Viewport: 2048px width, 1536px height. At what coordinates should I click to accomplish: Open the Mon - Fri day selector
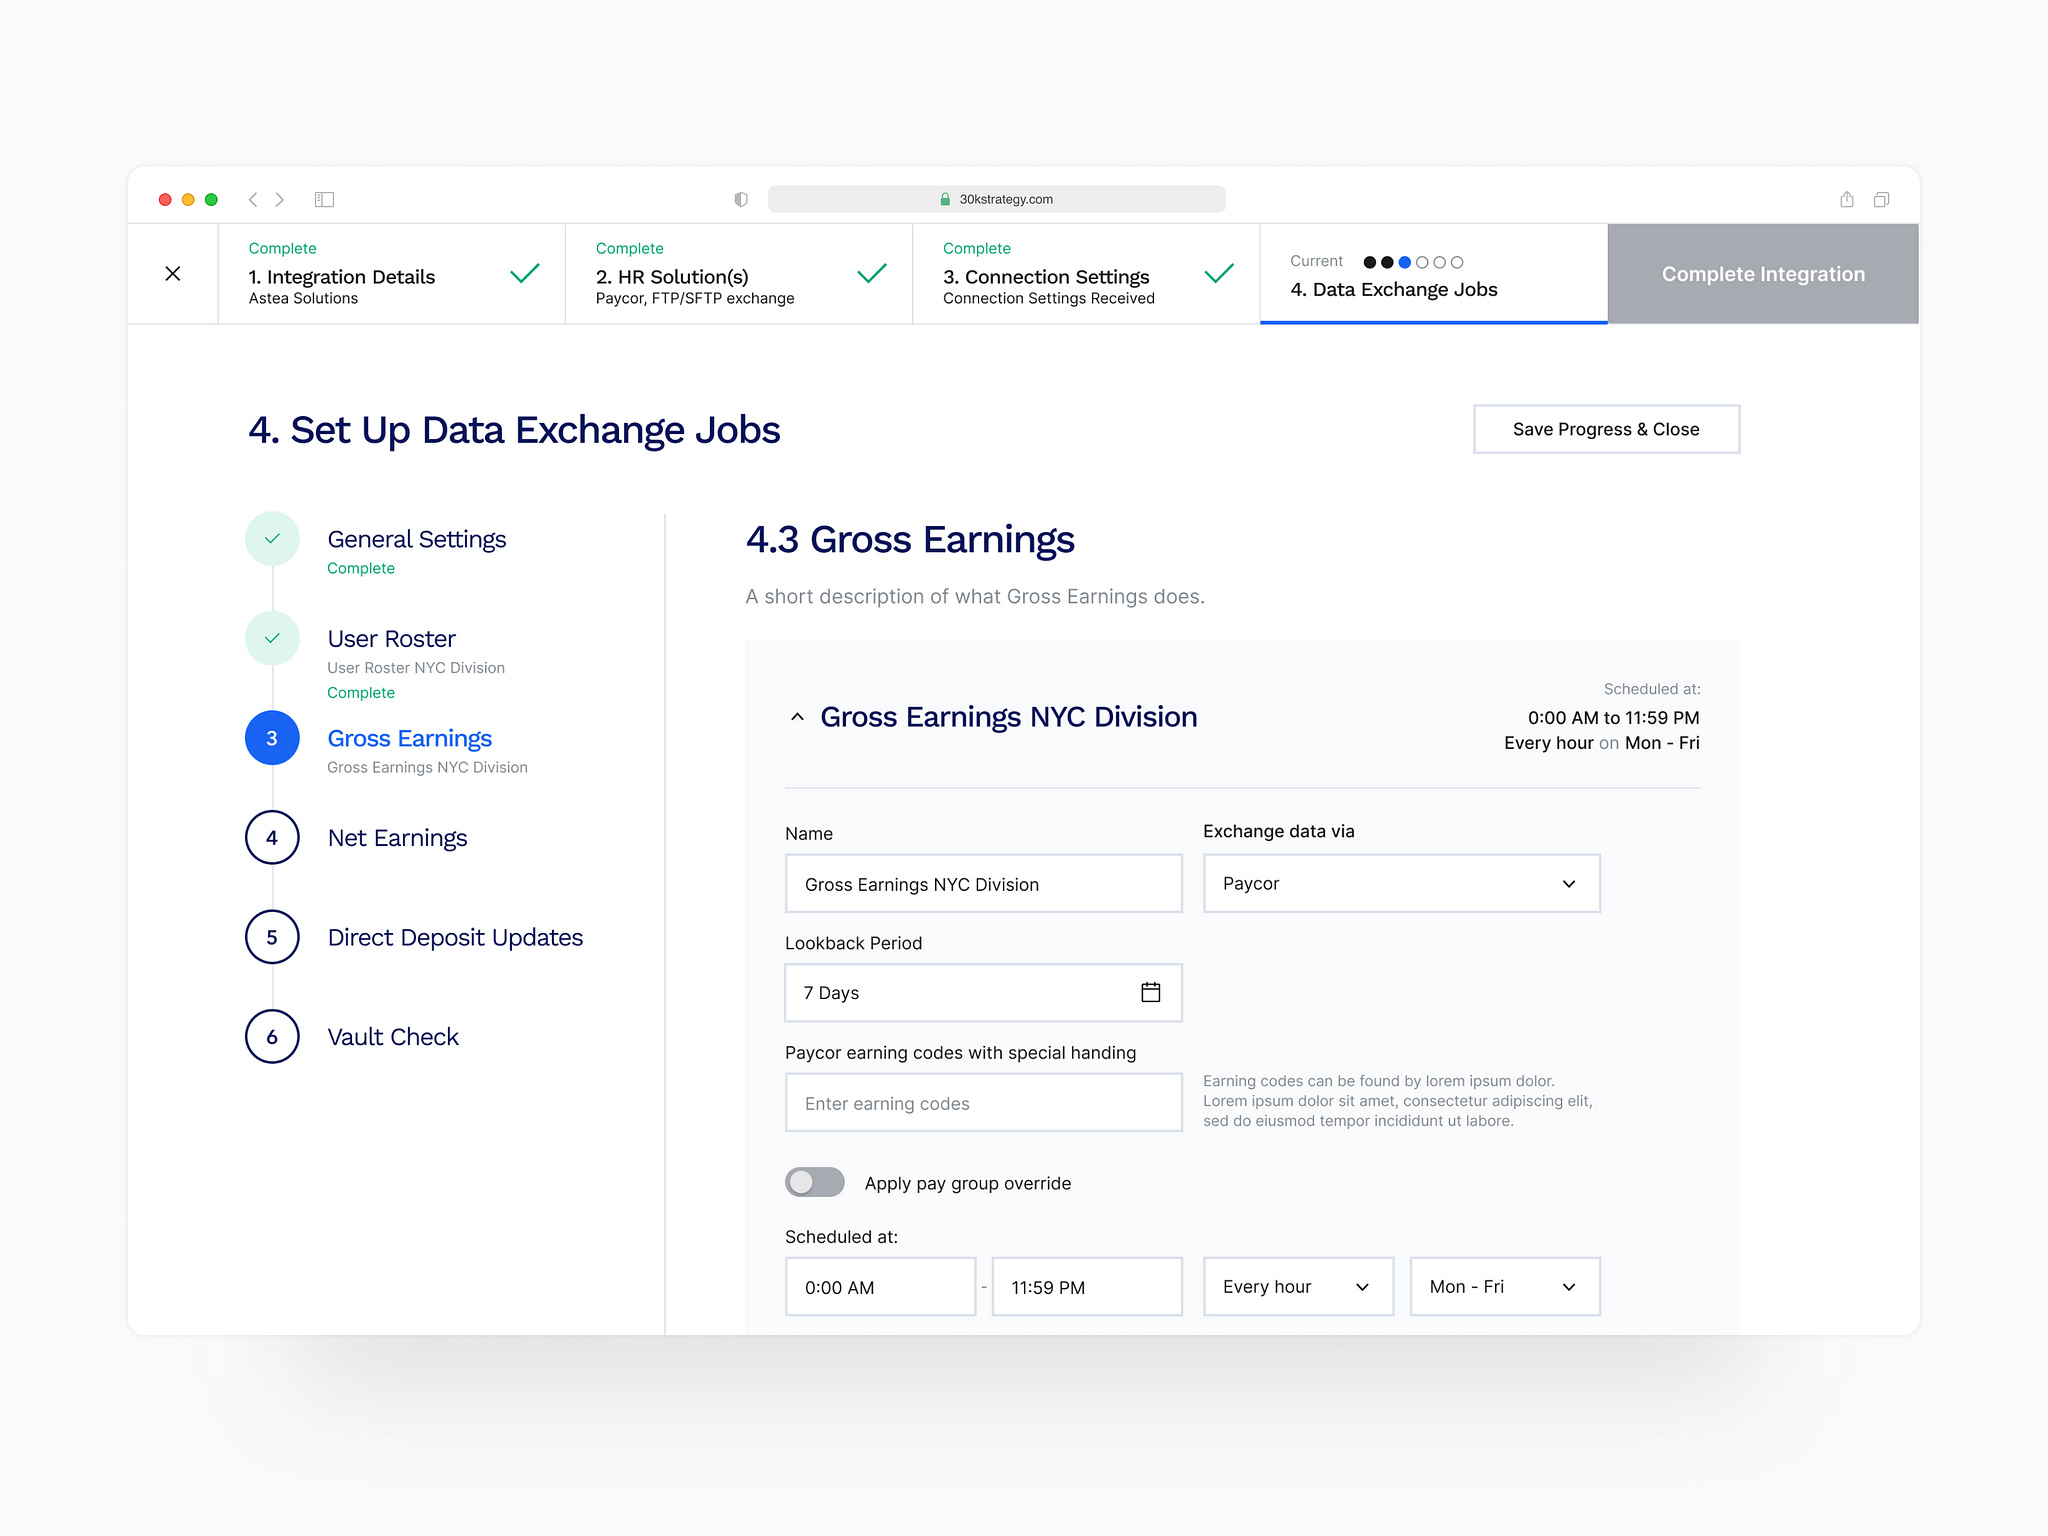point(1503,1287)
